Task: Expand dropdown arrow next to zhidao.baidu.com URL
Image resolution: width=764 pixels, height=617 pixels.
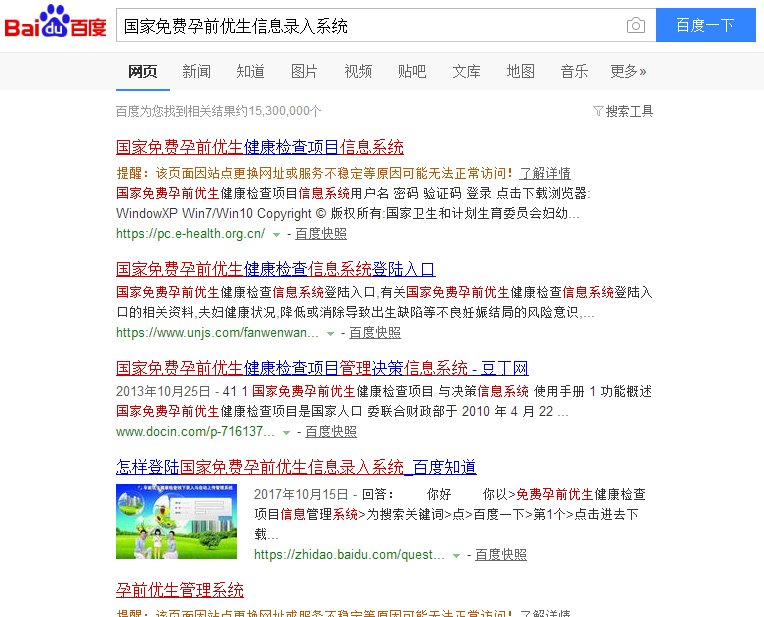Action: 457,556
